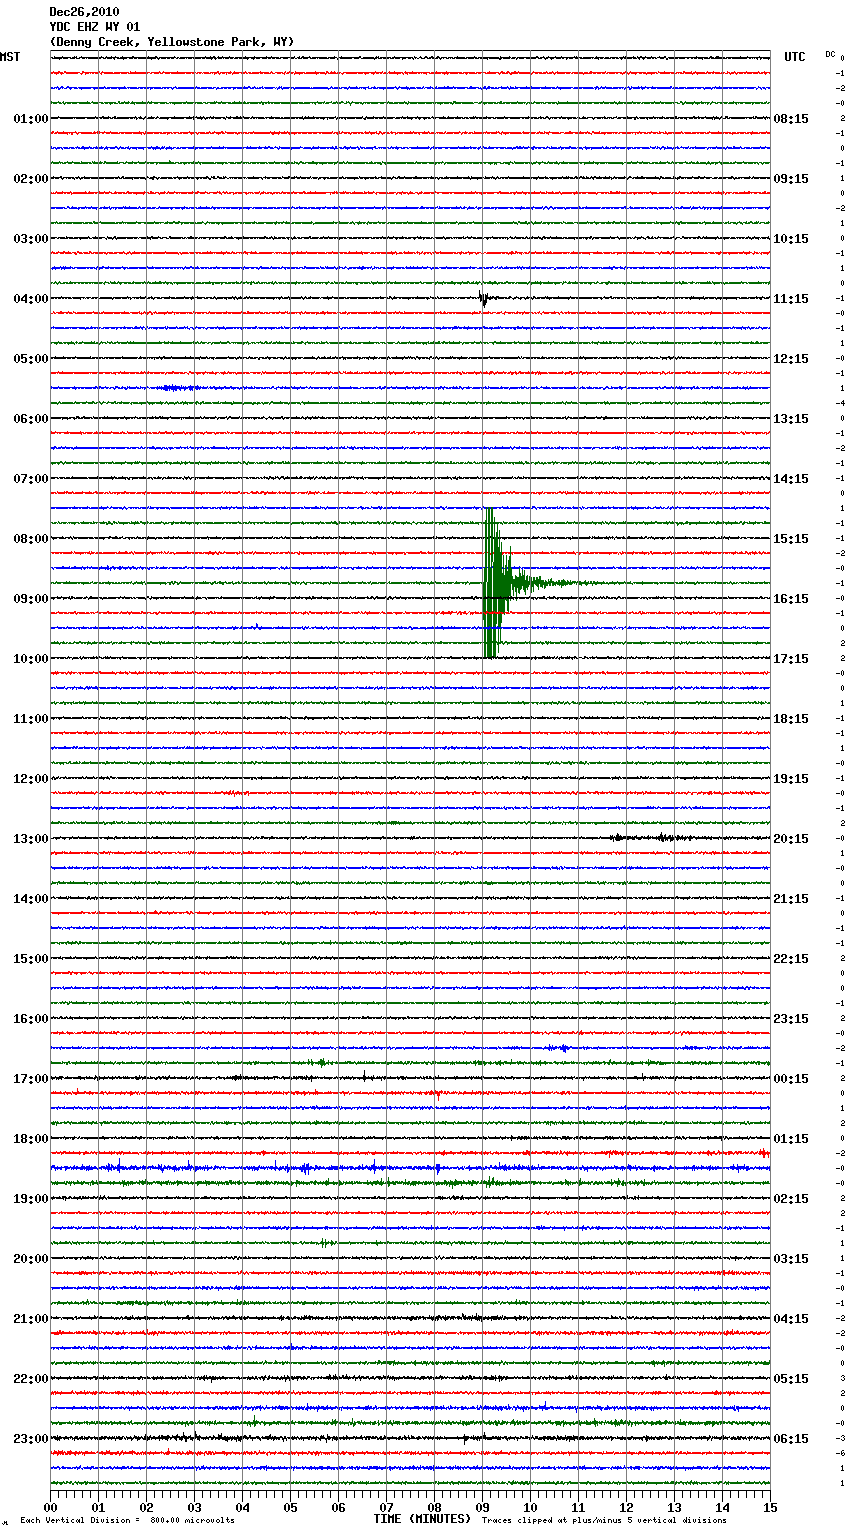Click the 15:15 UTC time label

tap(791, 539)
